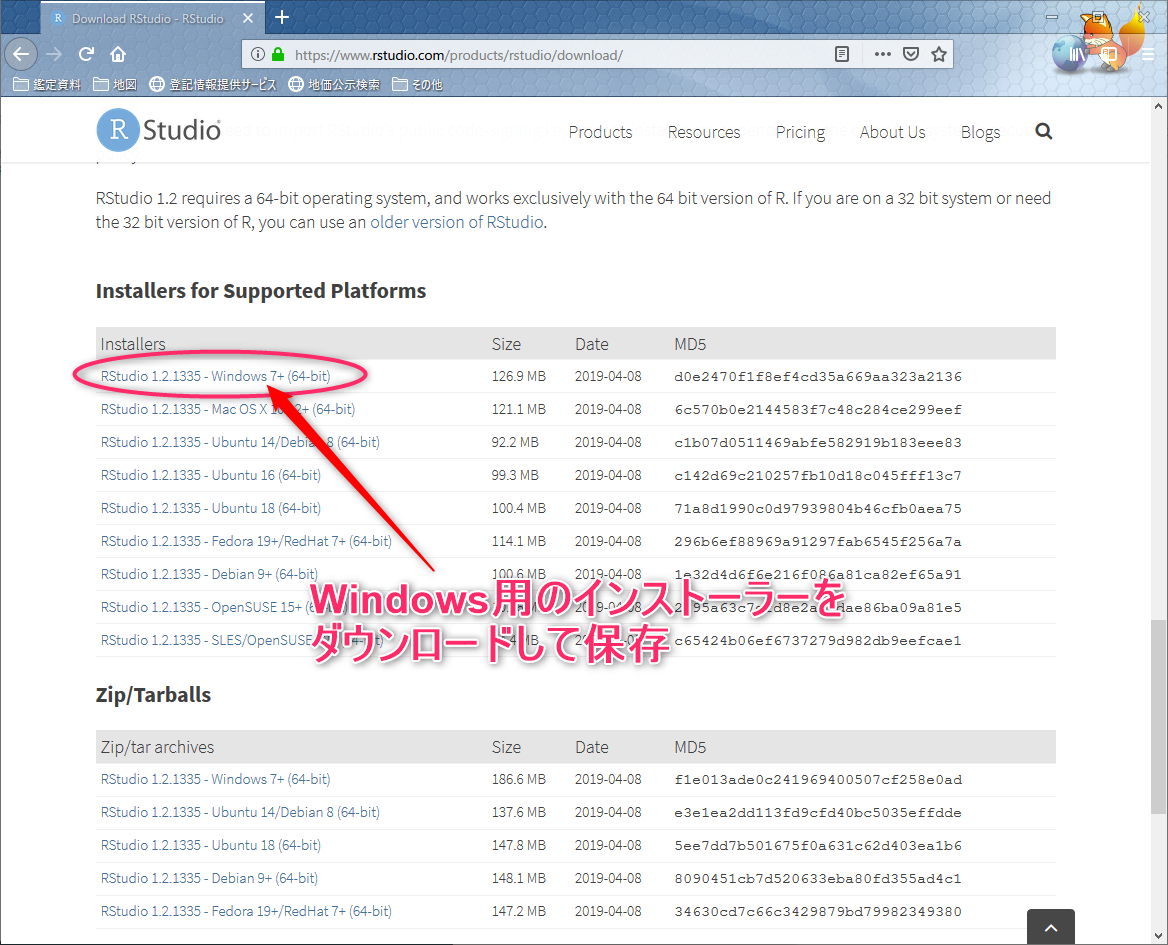
Task: Open the About Us menu
Action: pyautogui.click(x=892, y=132)
